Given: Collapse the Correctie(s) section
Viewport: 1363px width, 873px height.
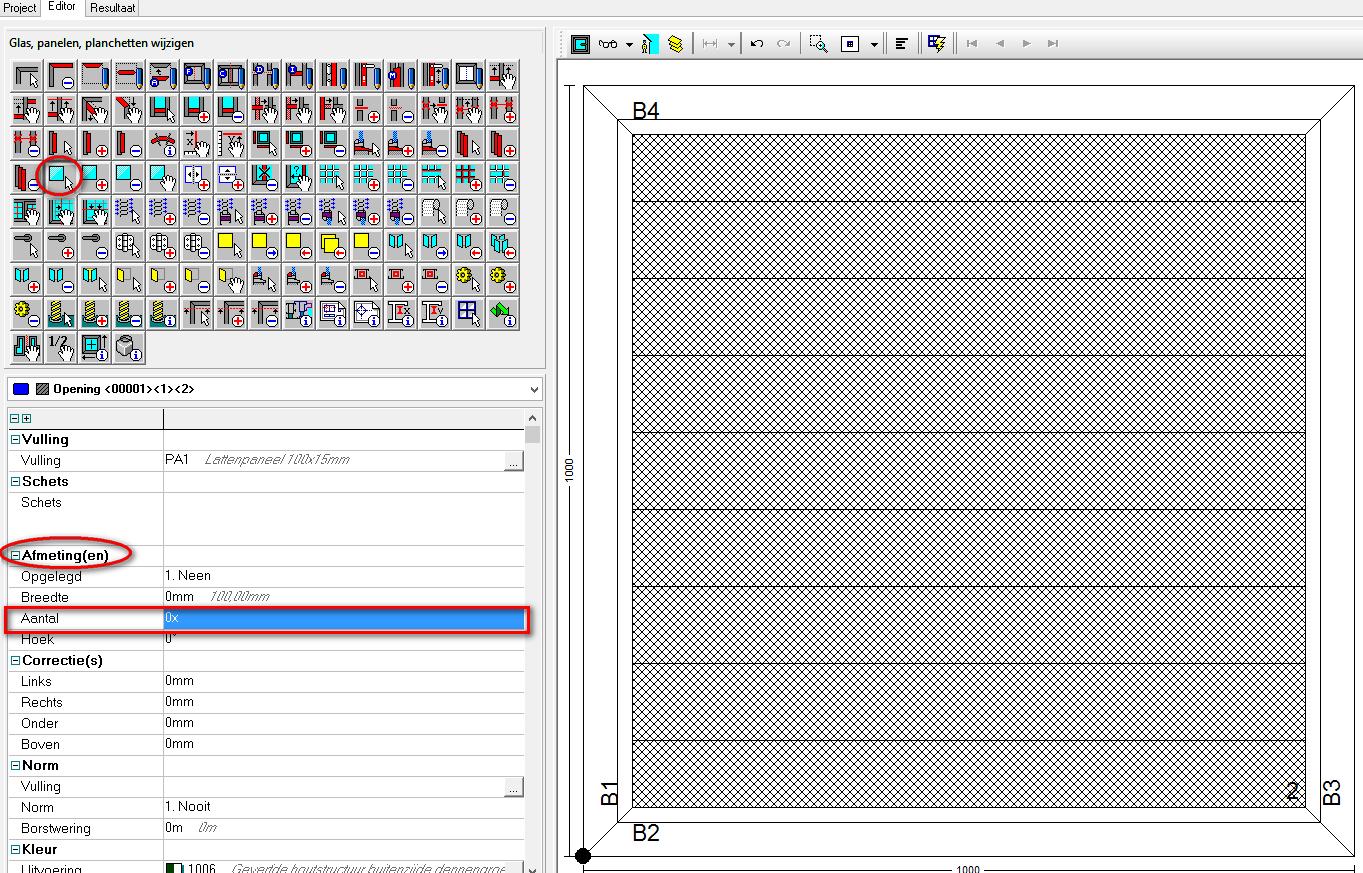Looking at the screenshot, I should pyautogui.click(x=15, y=660).
